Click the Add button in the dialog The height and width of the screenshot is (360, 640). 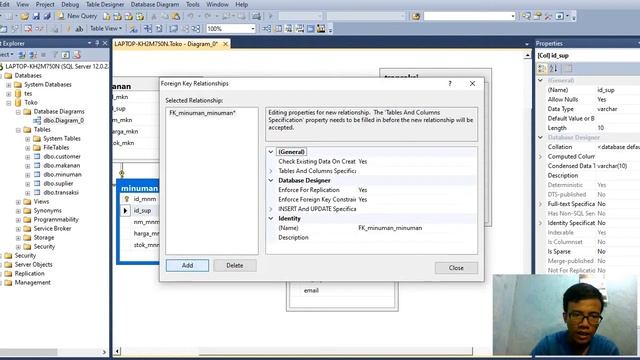(187, 265)
